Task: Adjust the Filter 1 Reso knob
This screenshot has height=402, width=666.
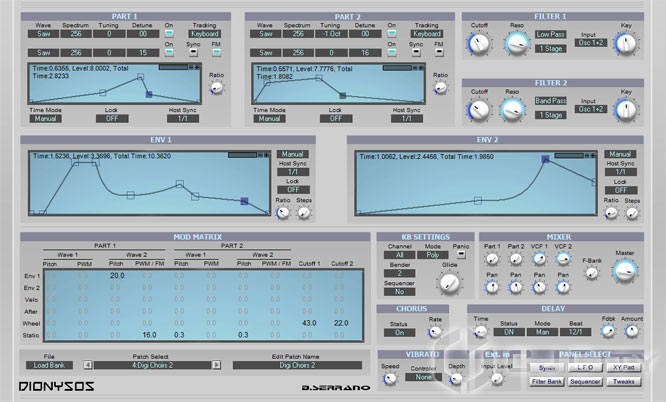Action: [517, 43]
